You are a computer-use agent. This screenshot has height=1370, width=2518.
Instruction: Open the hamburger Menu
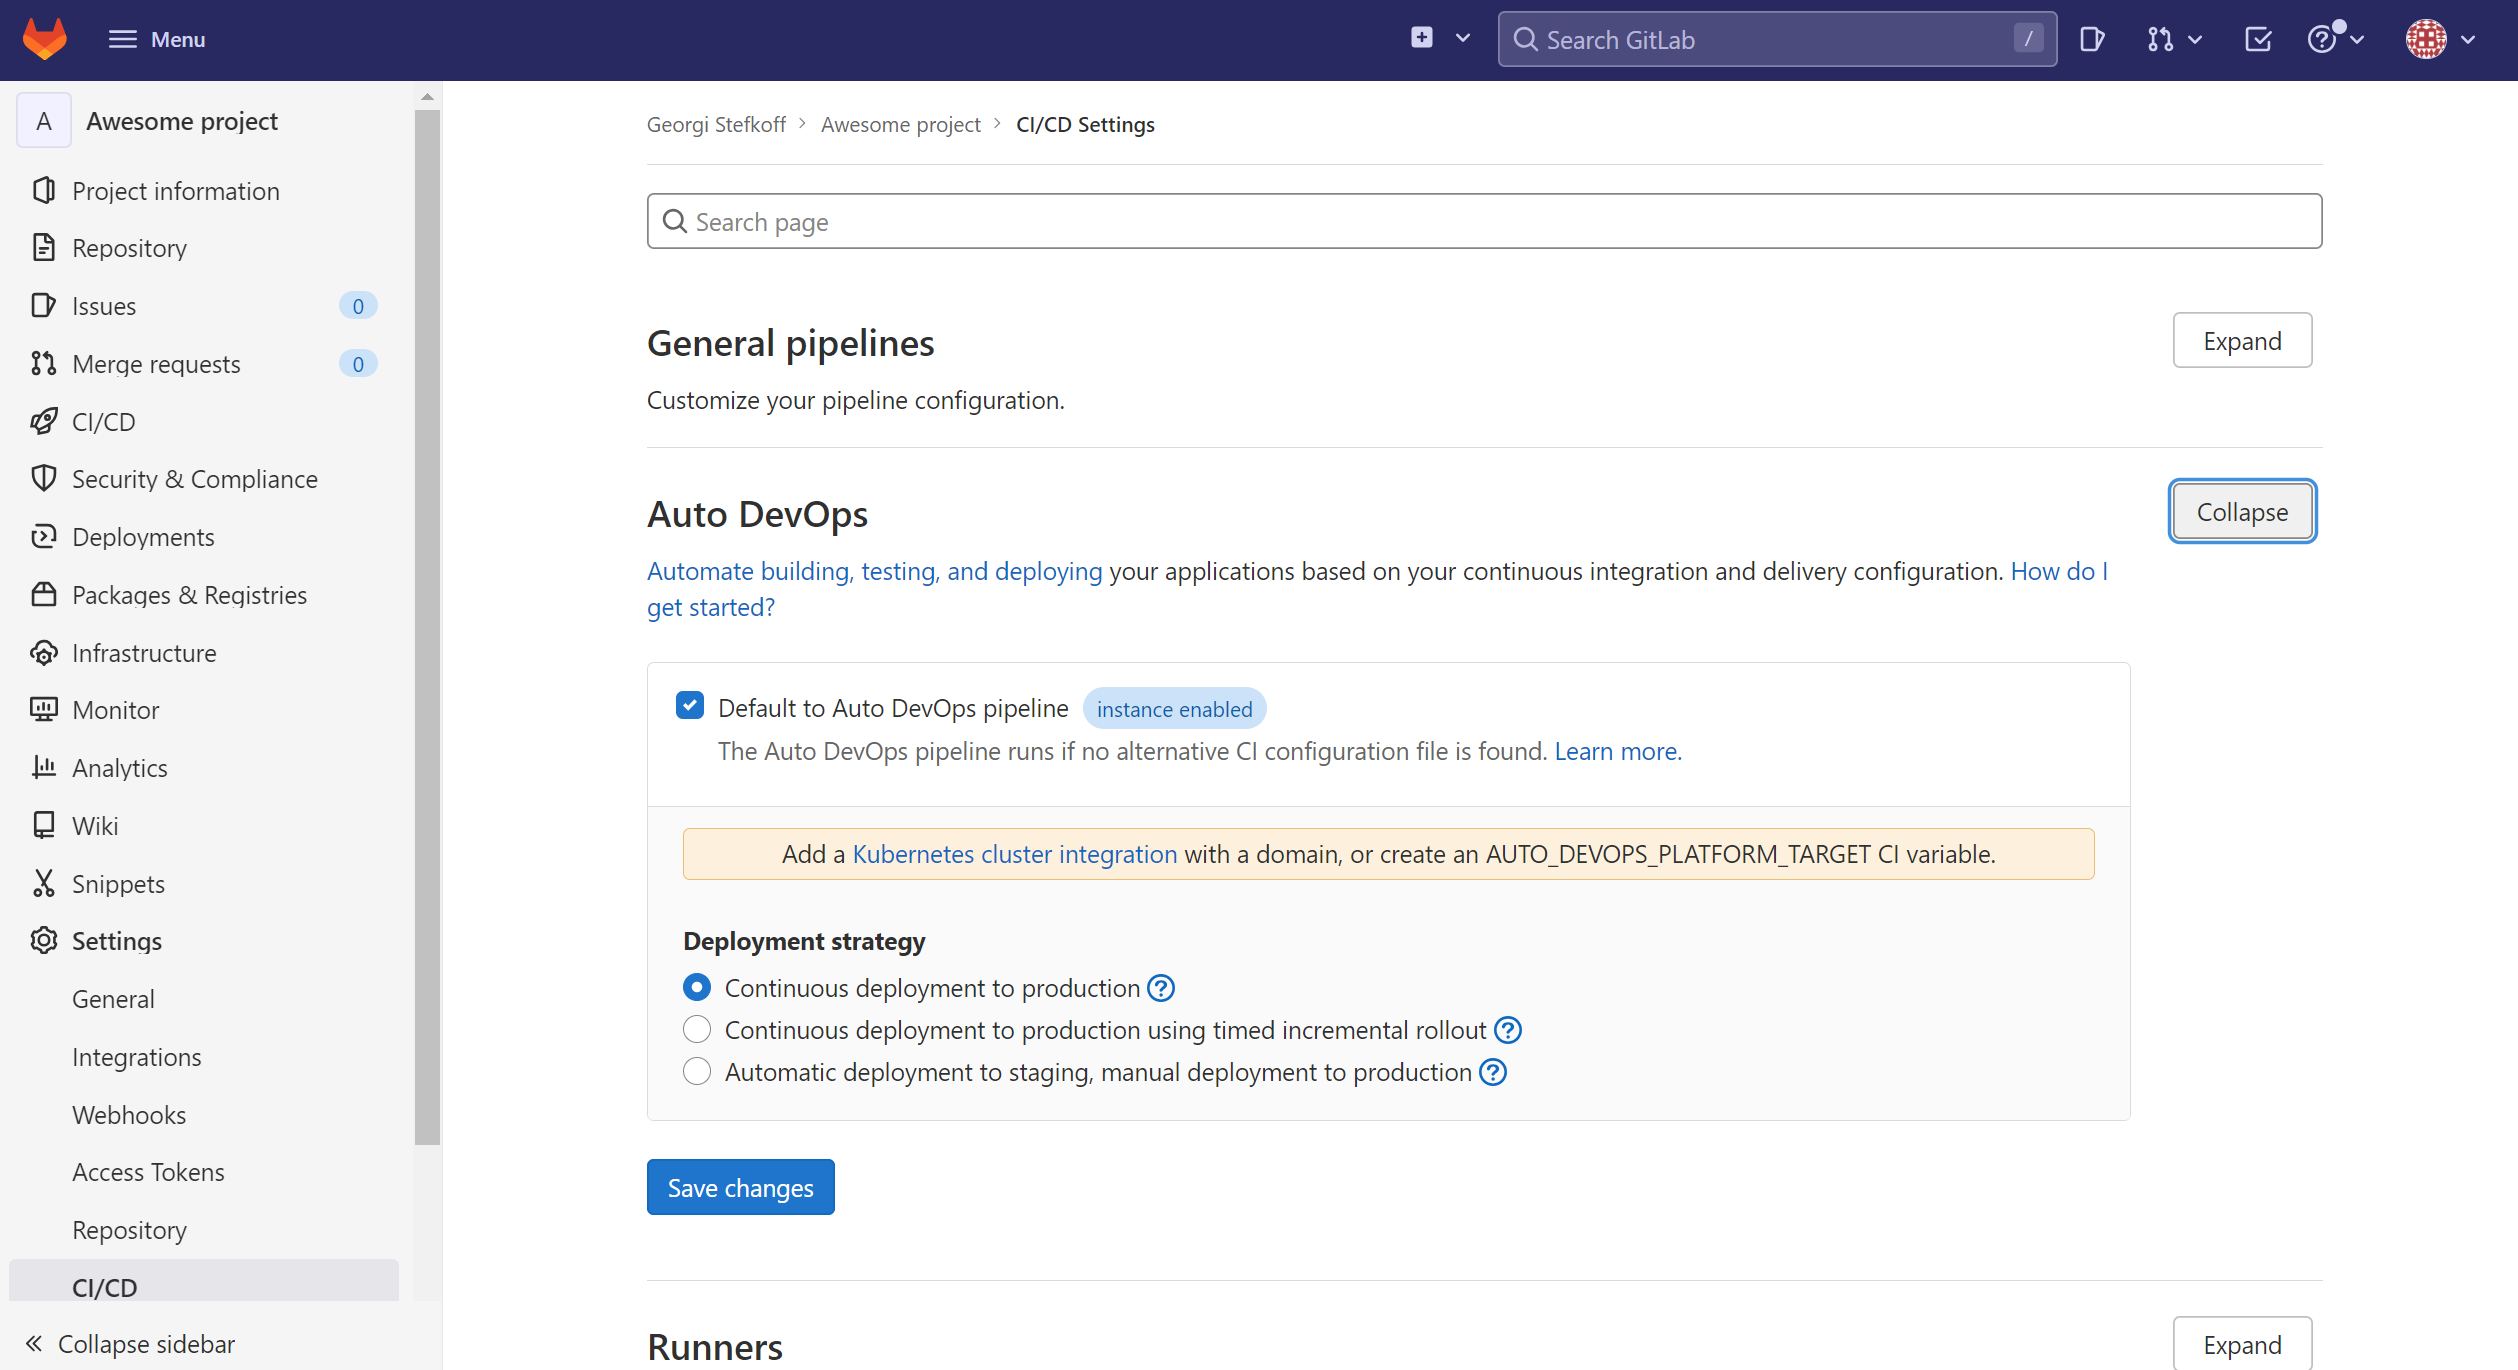click(157, 39)
